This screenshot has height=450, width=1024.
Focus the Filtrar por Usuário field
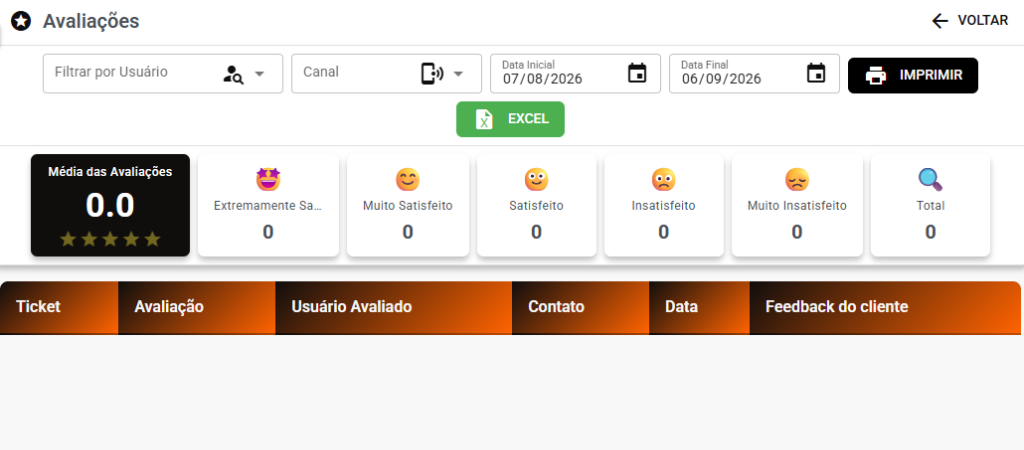point(163,73)
